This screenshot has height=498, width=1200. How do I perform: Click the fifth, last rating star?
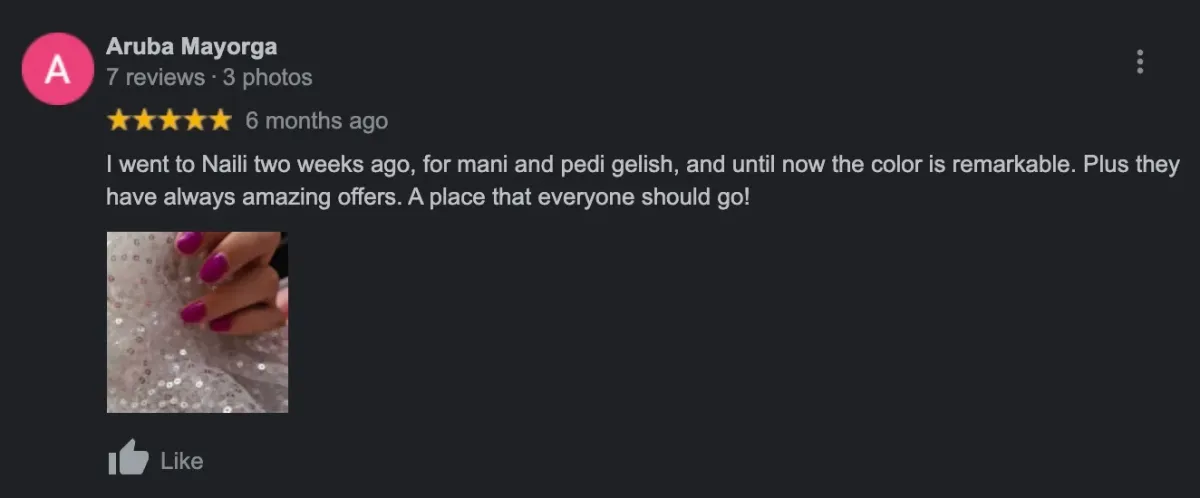pos(219,121)
